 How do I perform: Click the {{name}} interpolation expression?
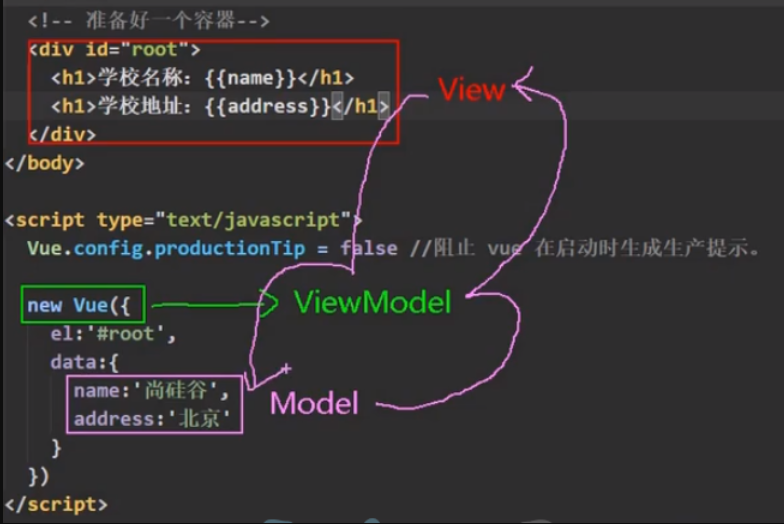click(x=251, y=78)
